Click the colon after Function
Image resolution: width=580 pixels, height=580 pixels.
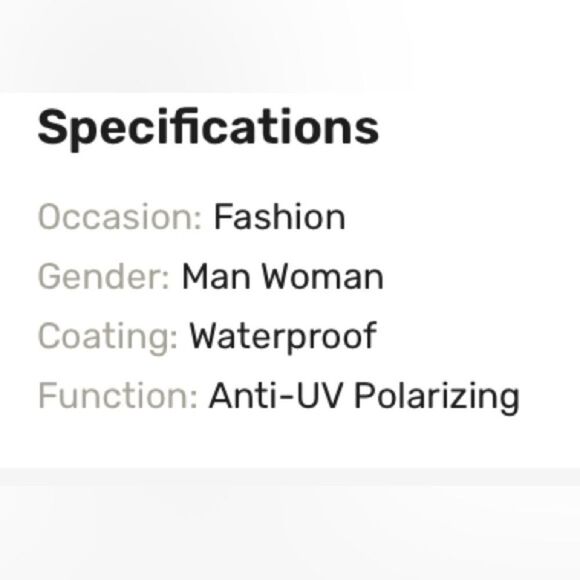pyautogui.click(x=194, y=400)
